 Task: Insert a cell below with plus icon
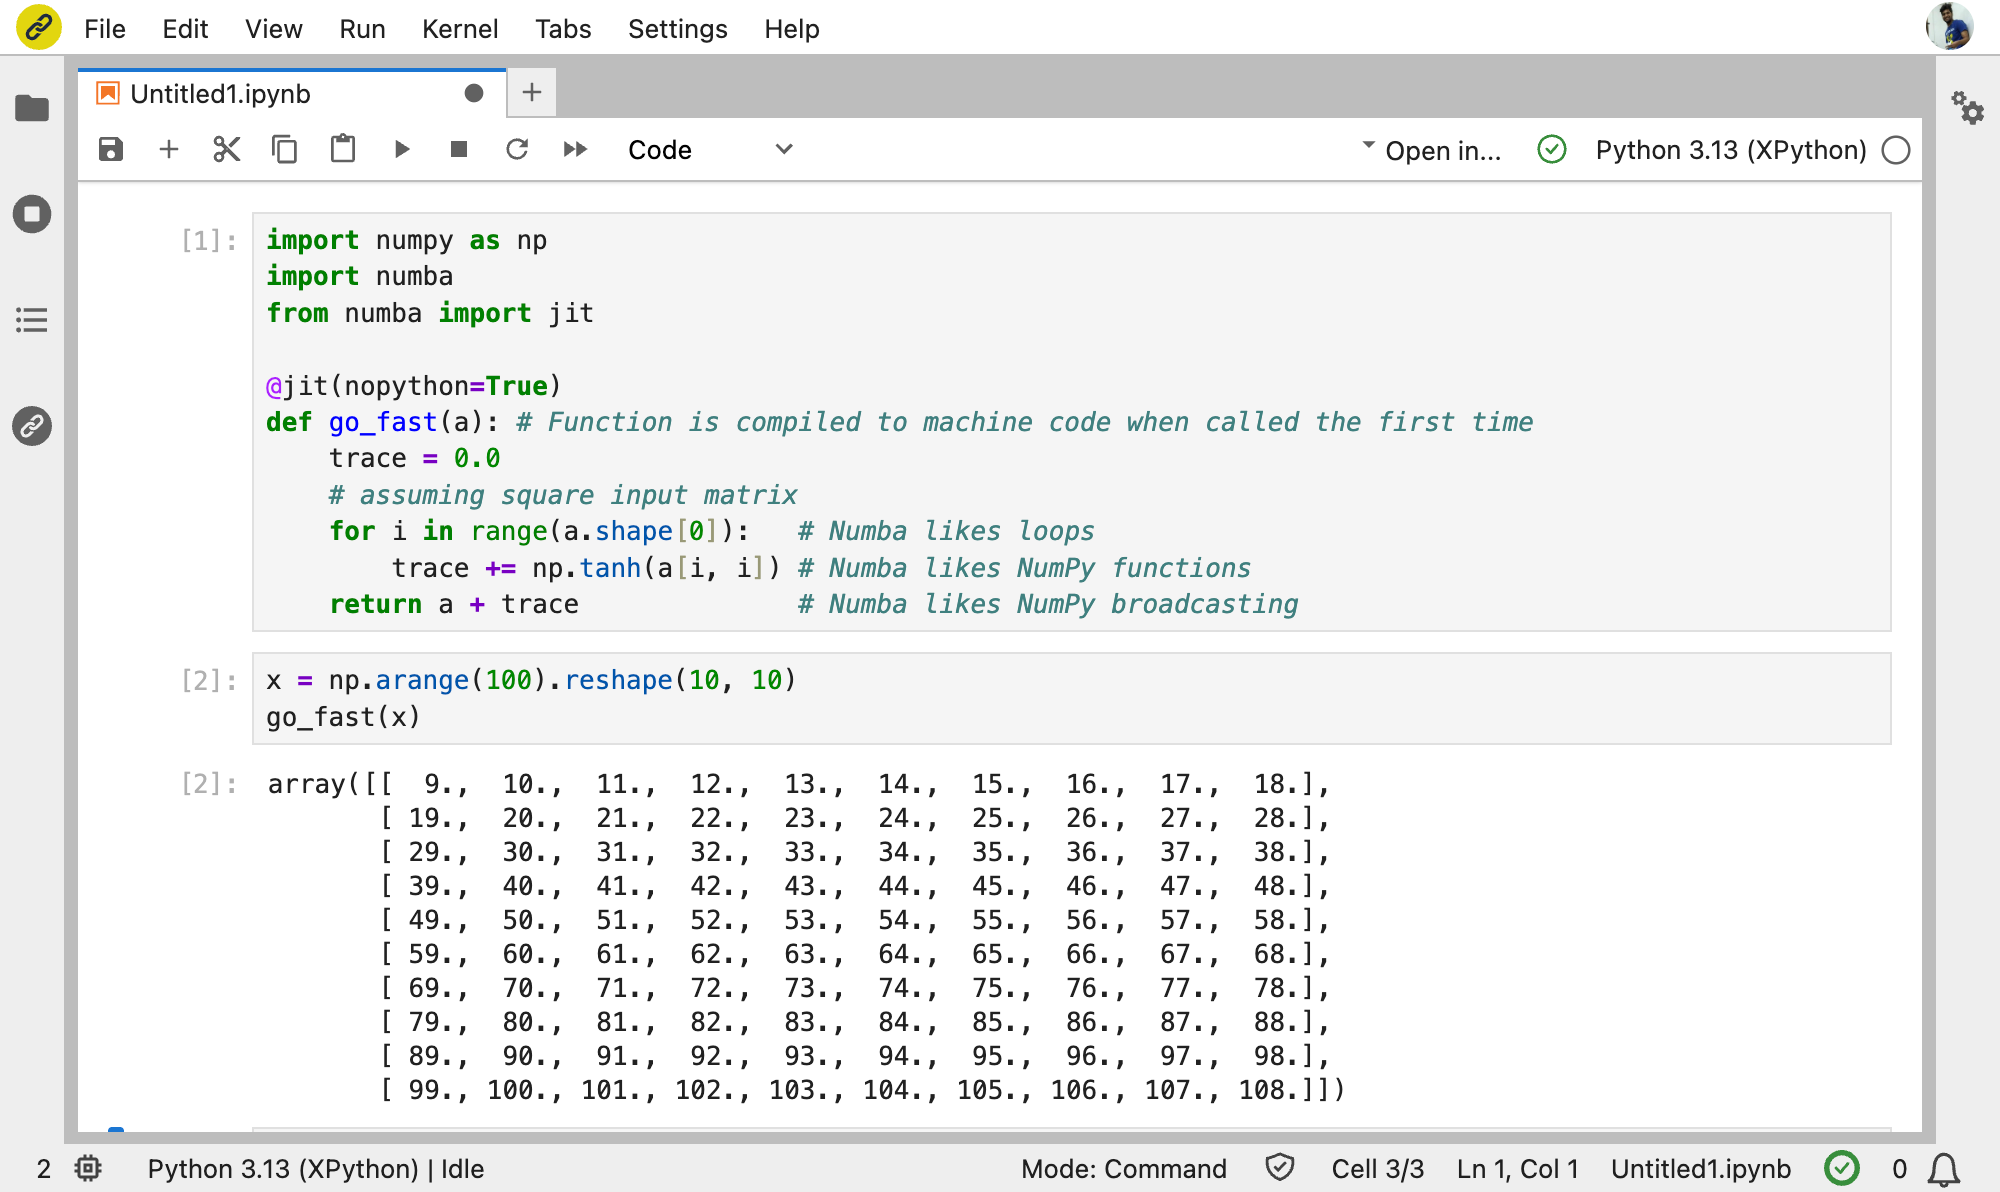pos(169,150)
